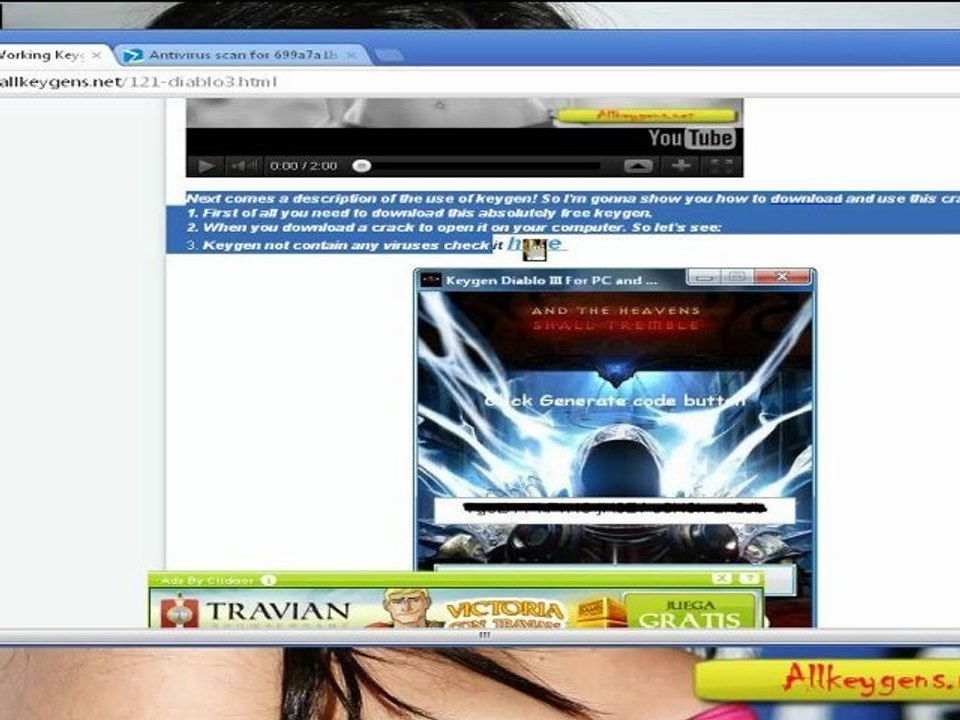Close the Keygen Diablo III window

coord(782,277)
